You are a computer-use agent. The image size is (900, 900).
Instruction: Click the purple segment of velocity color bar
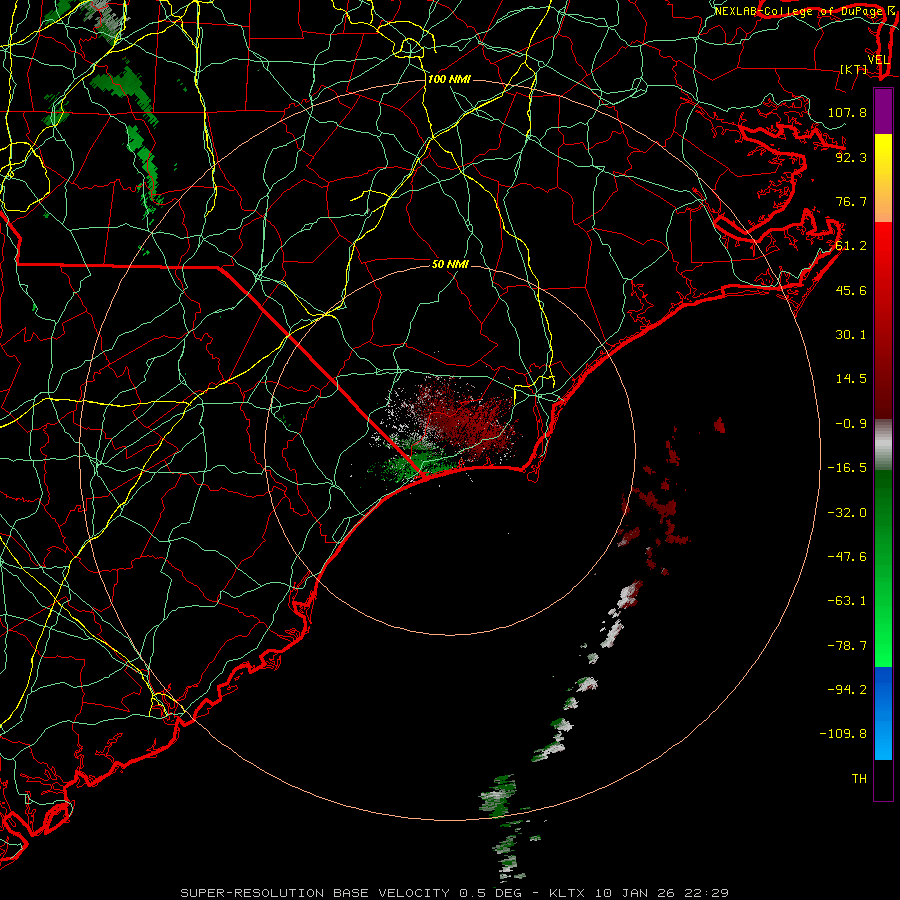click(883, 111)
